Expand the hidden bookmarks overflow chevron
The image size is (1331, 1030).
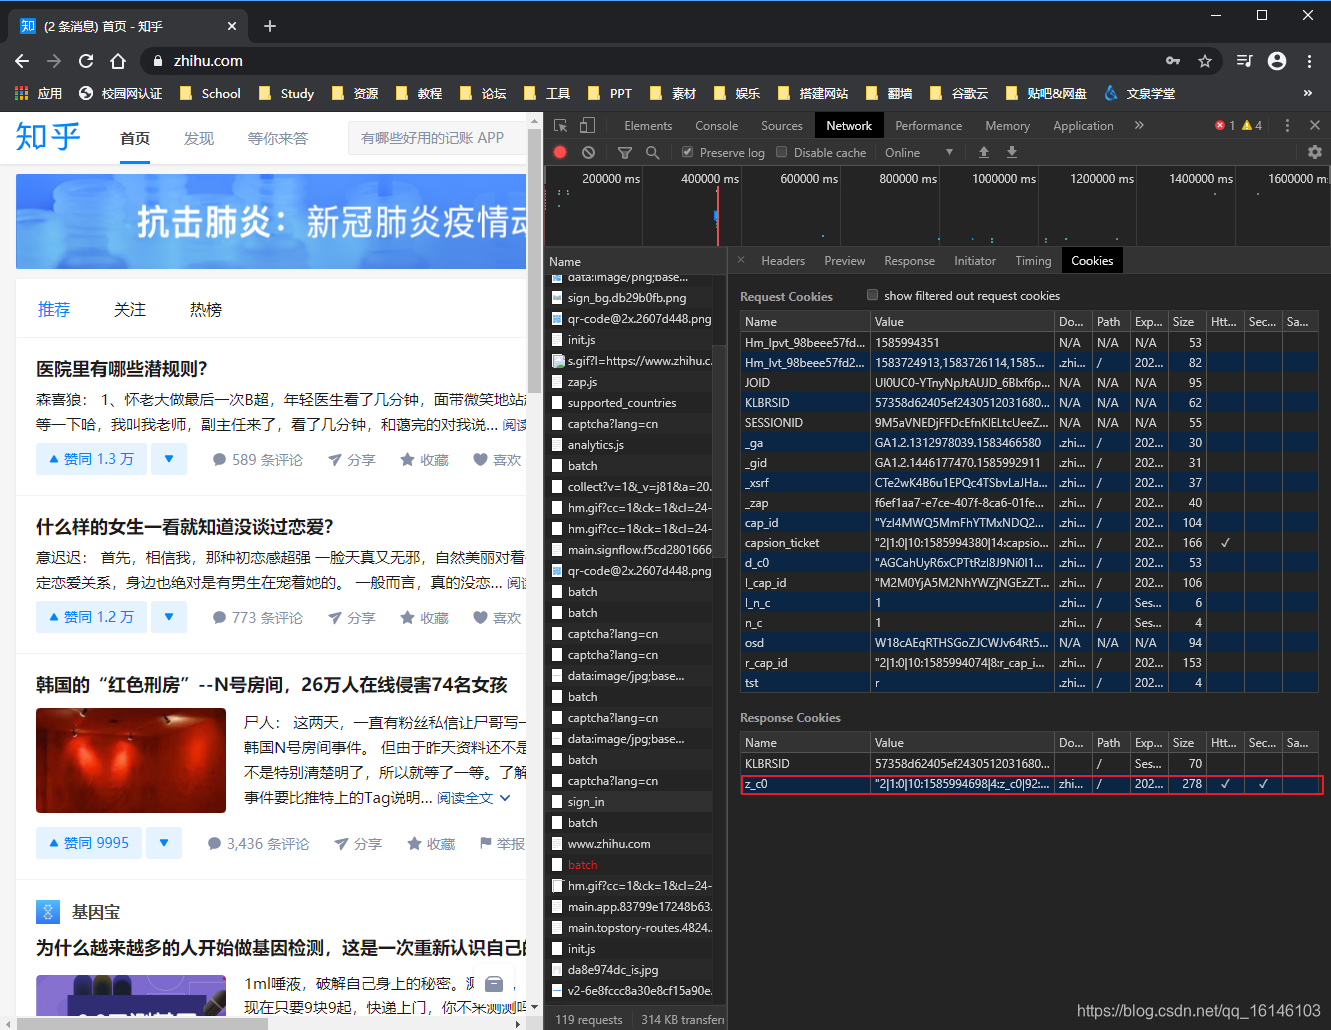1307,93
